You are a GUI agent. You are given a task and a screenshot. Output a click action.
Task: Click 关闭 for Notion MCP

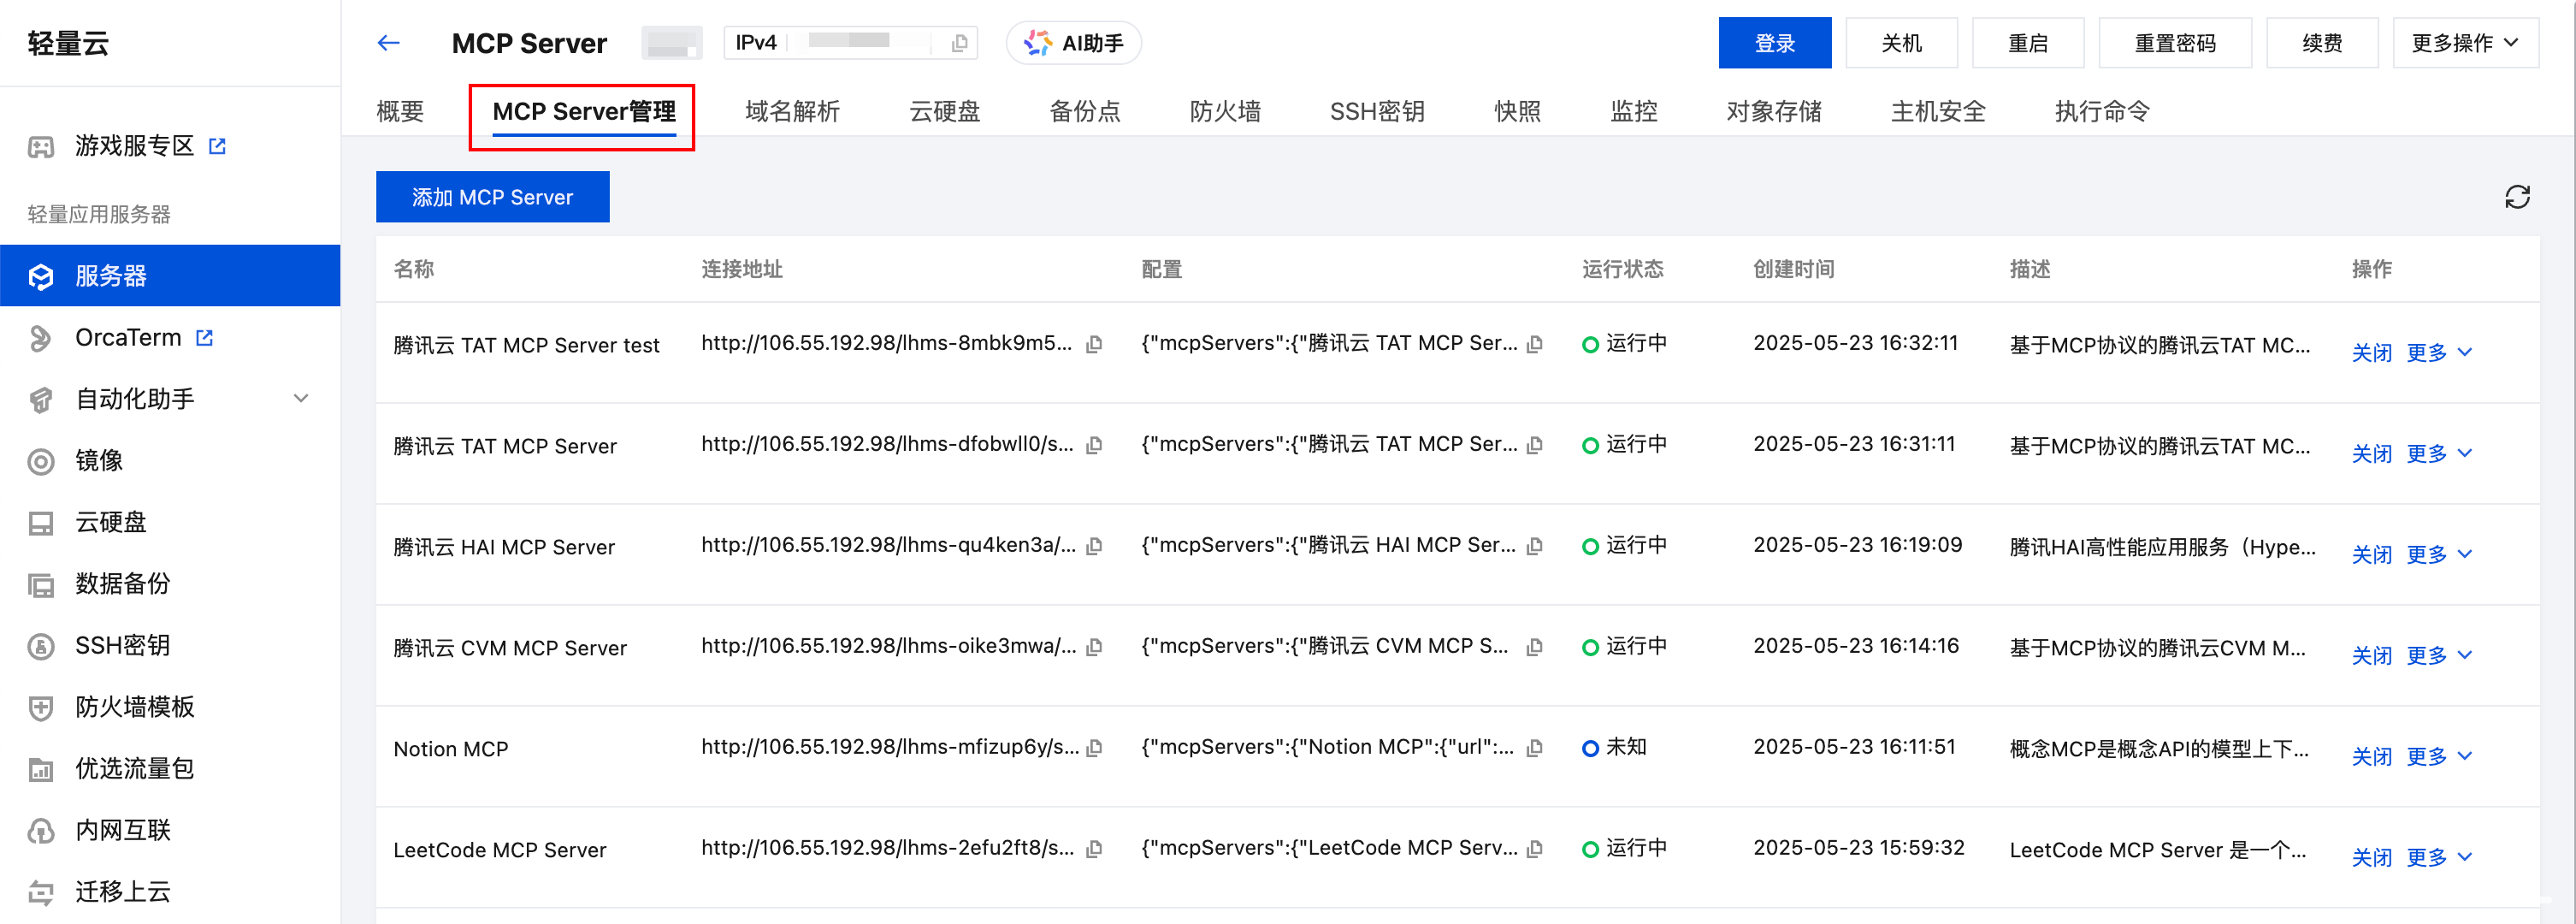coord(2371,757)
